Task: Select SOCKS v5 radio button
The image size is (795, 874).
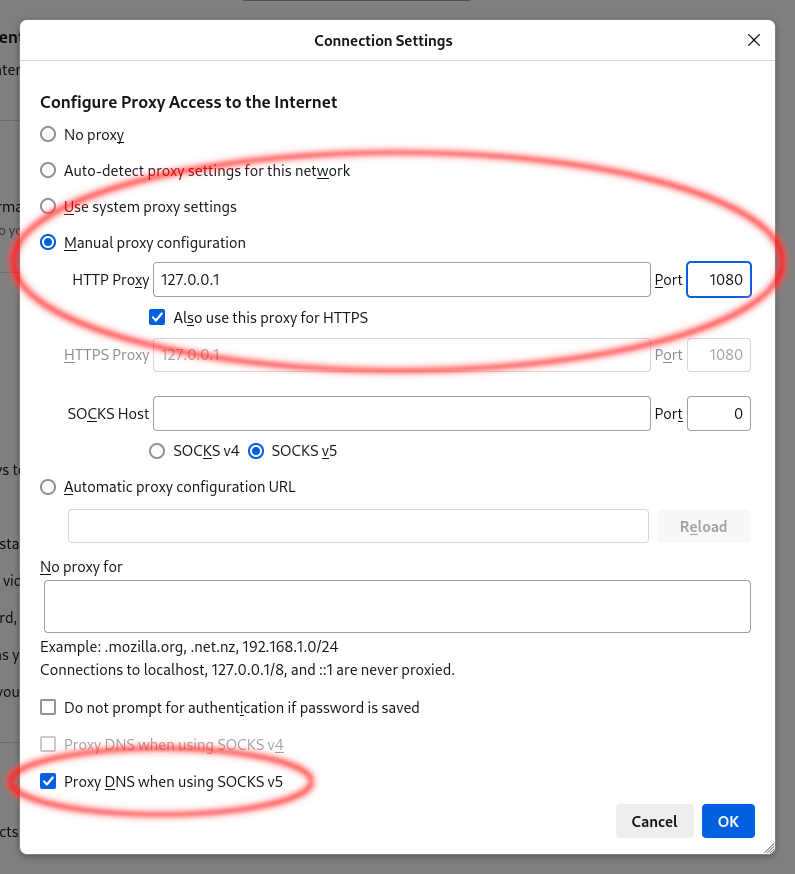Action: point(256,451)
